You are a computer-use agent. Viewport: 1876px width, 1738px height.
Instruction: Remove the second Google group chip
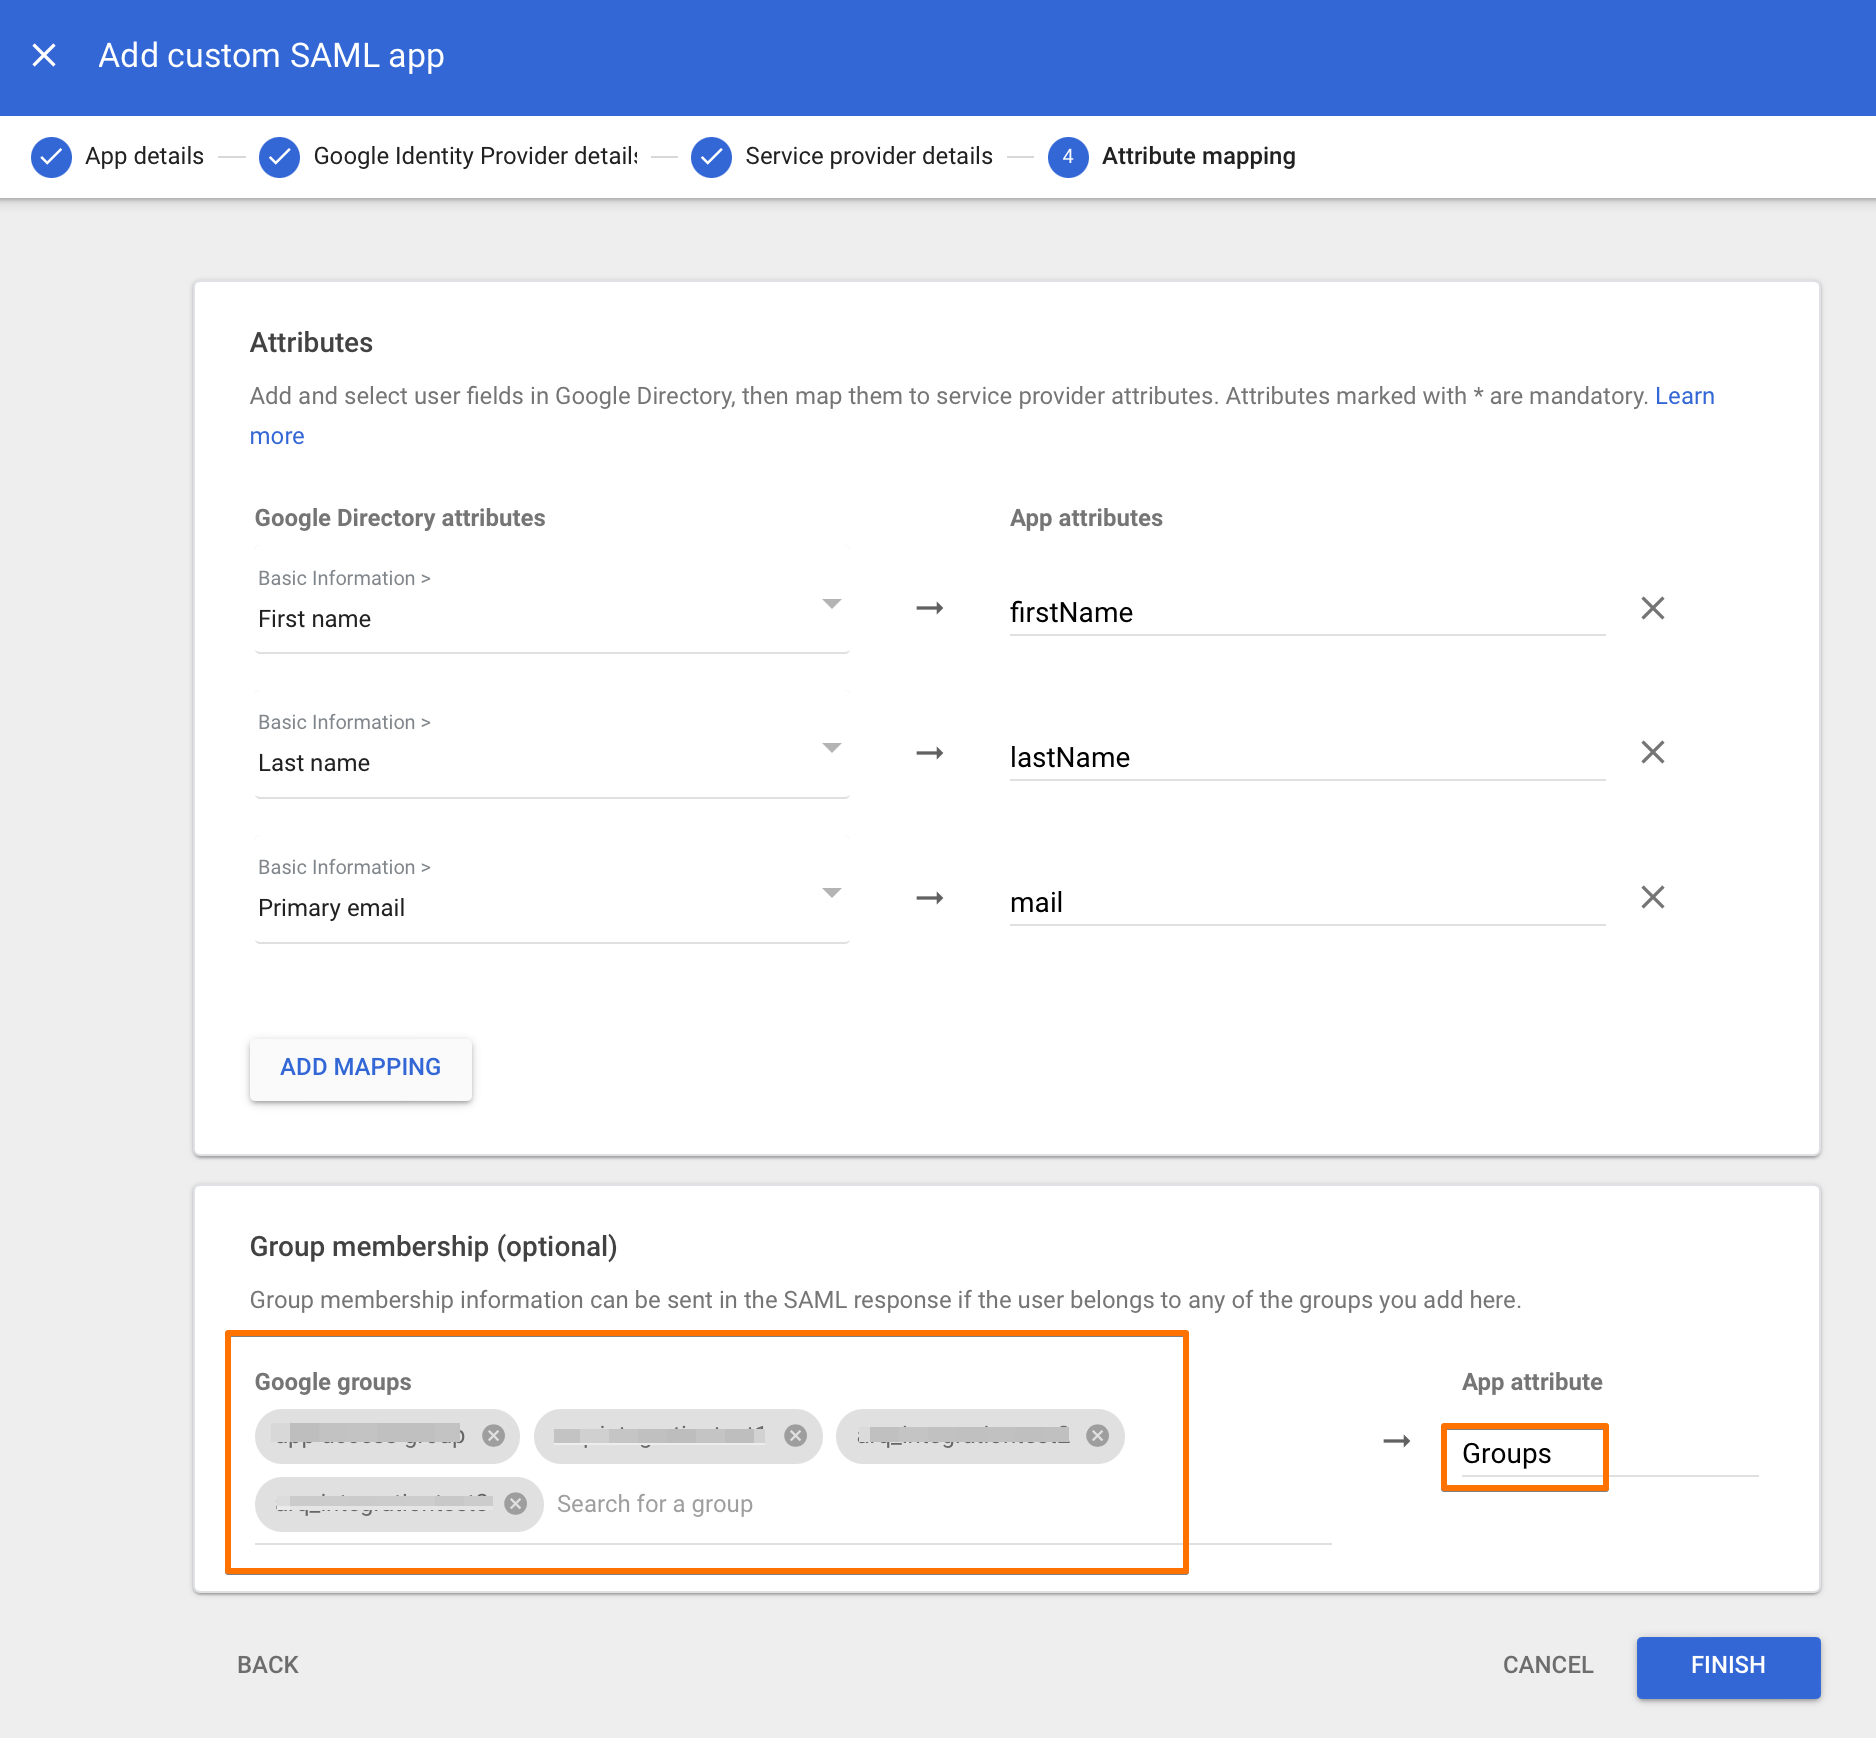(795, 1436)
